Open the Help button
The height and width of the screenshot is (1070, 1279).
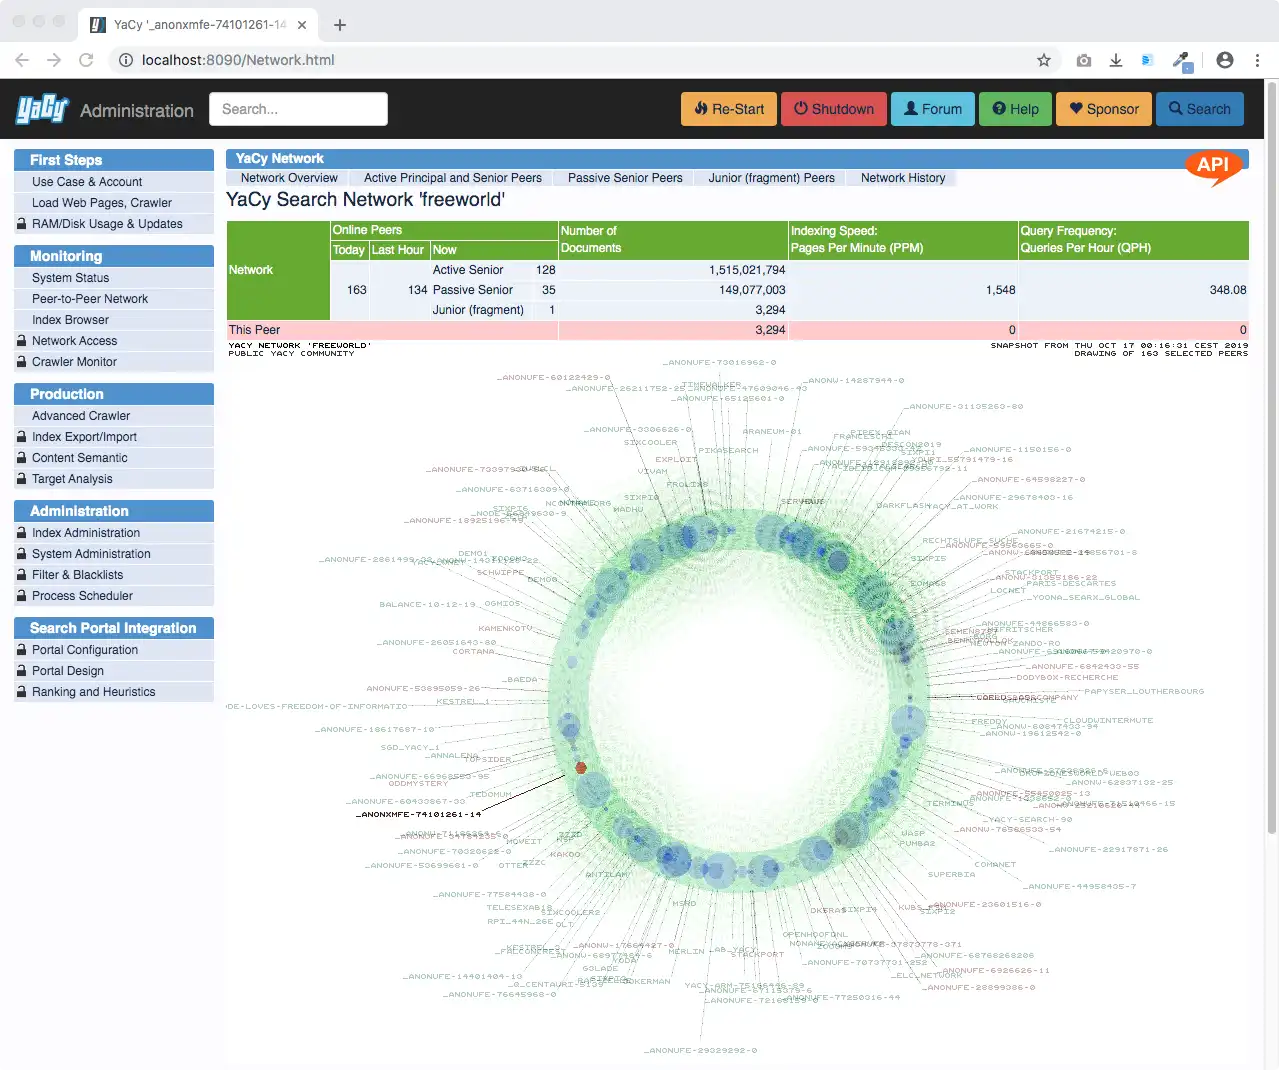[1015, 109]
